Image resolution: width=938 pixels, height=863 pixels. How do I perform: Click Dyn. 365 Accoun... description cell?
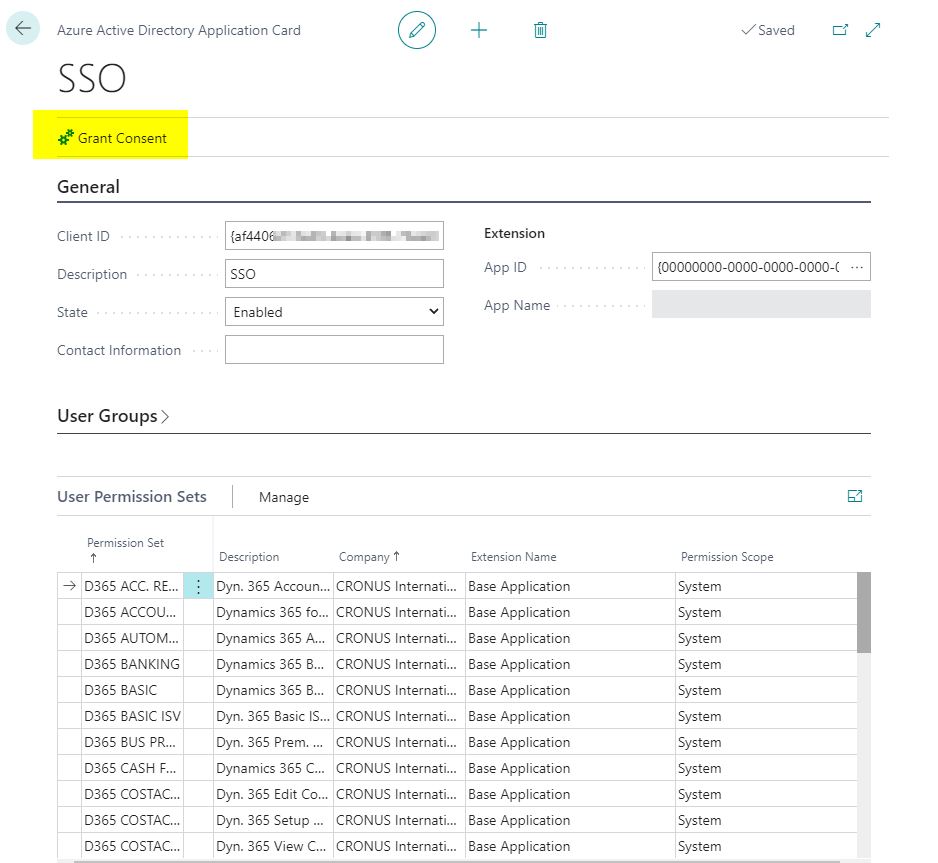coord(273,586)
